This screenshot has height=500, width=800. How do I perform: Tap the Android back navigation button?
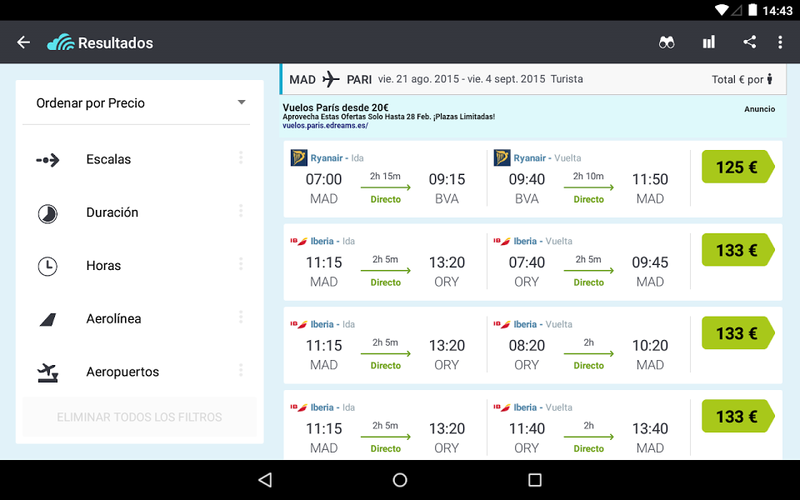pyautogui.click(x=265, y=480)
